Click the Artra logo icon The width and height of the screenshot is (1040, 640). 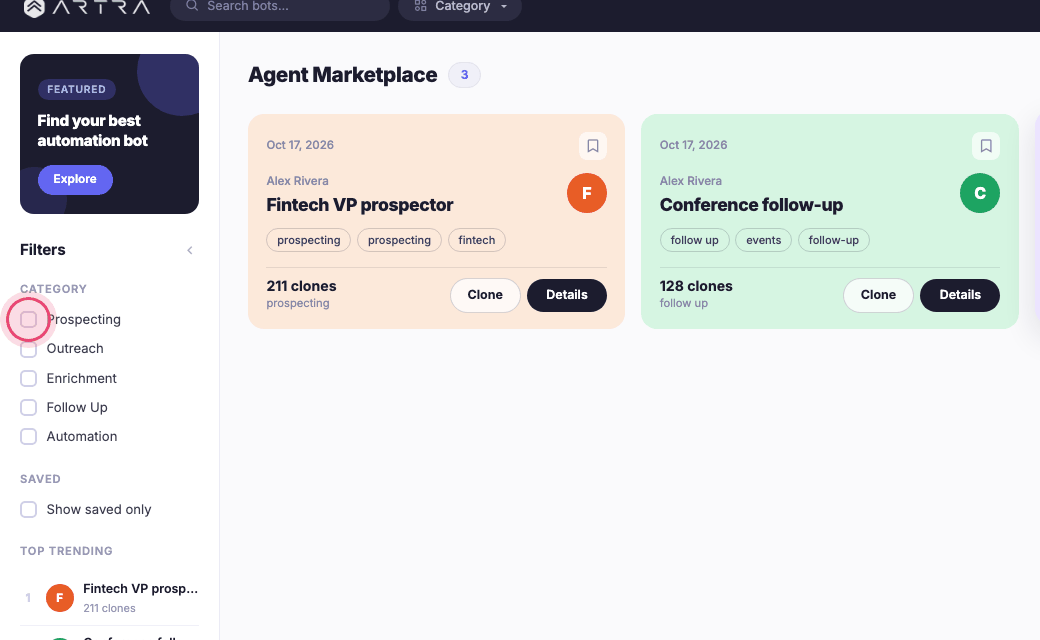34,7
